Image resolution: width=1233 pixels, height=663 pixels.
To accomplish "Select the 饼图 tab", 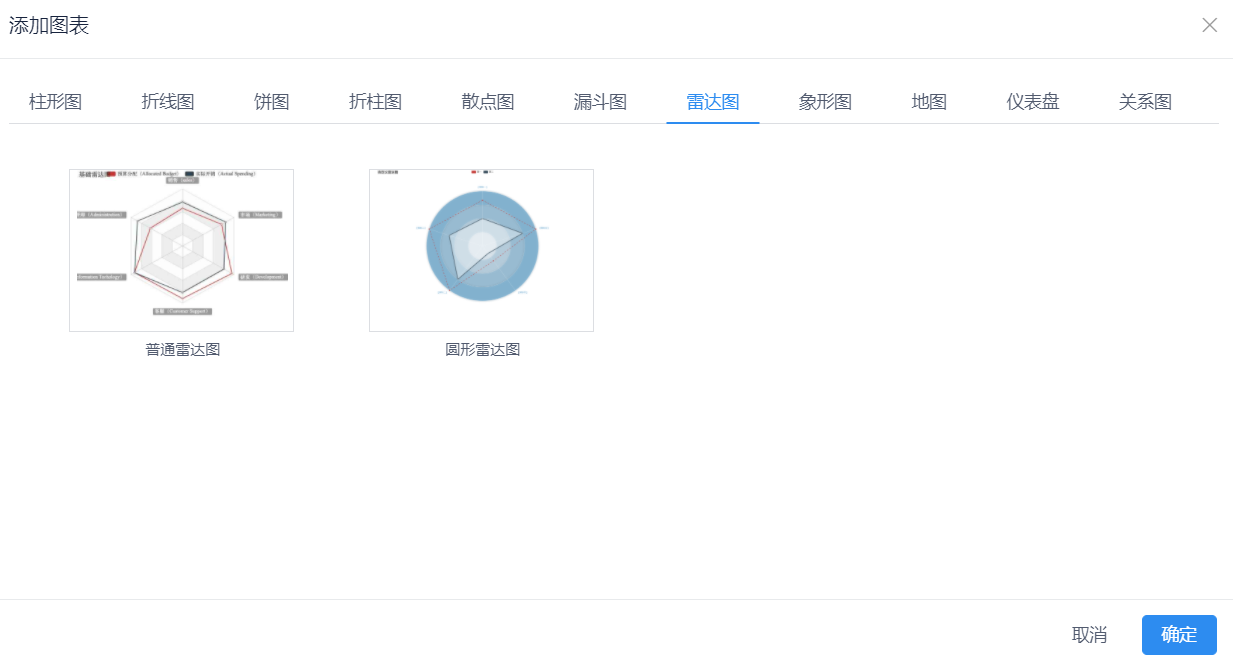I will tap(271, 101).
